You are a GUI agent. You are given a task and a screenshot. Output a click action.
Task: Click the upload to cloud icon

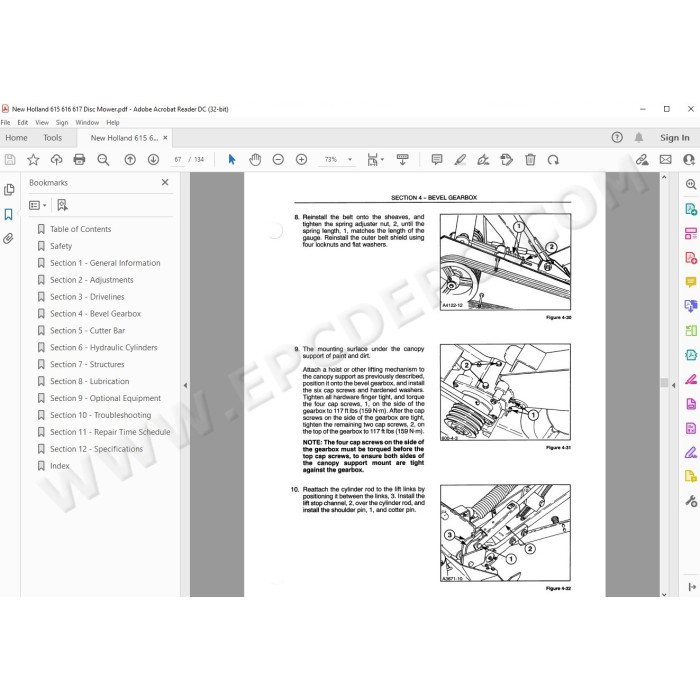click(56, 159)
